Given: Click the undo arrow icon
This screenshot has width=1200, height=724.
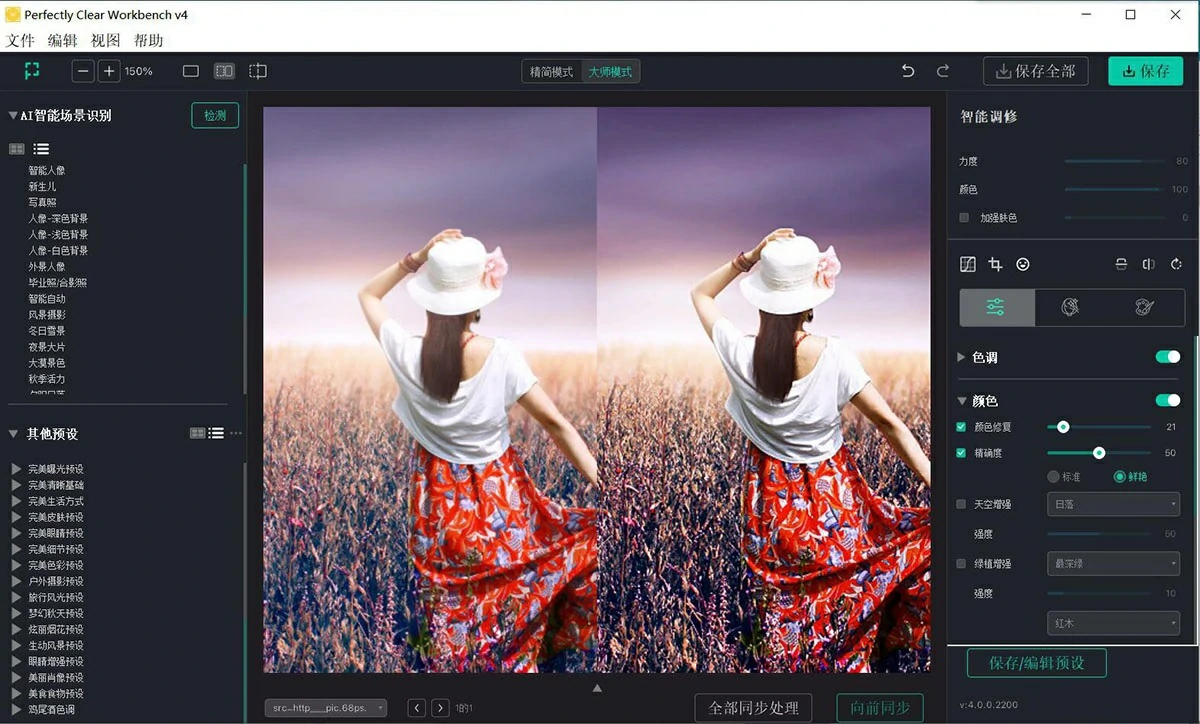Looking at the screenshot, I should point(908,71).
